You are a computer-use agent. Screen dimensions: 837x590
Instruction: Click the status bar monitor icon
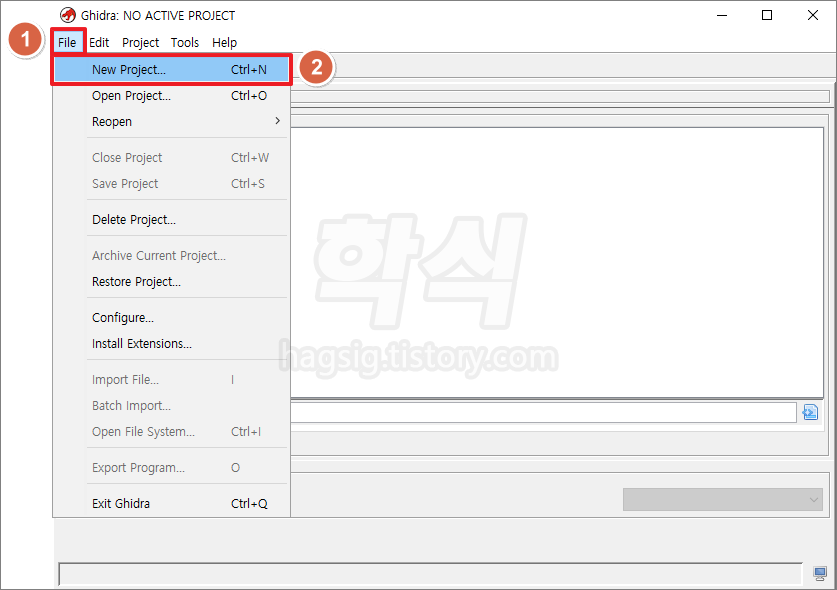point(820,573)
